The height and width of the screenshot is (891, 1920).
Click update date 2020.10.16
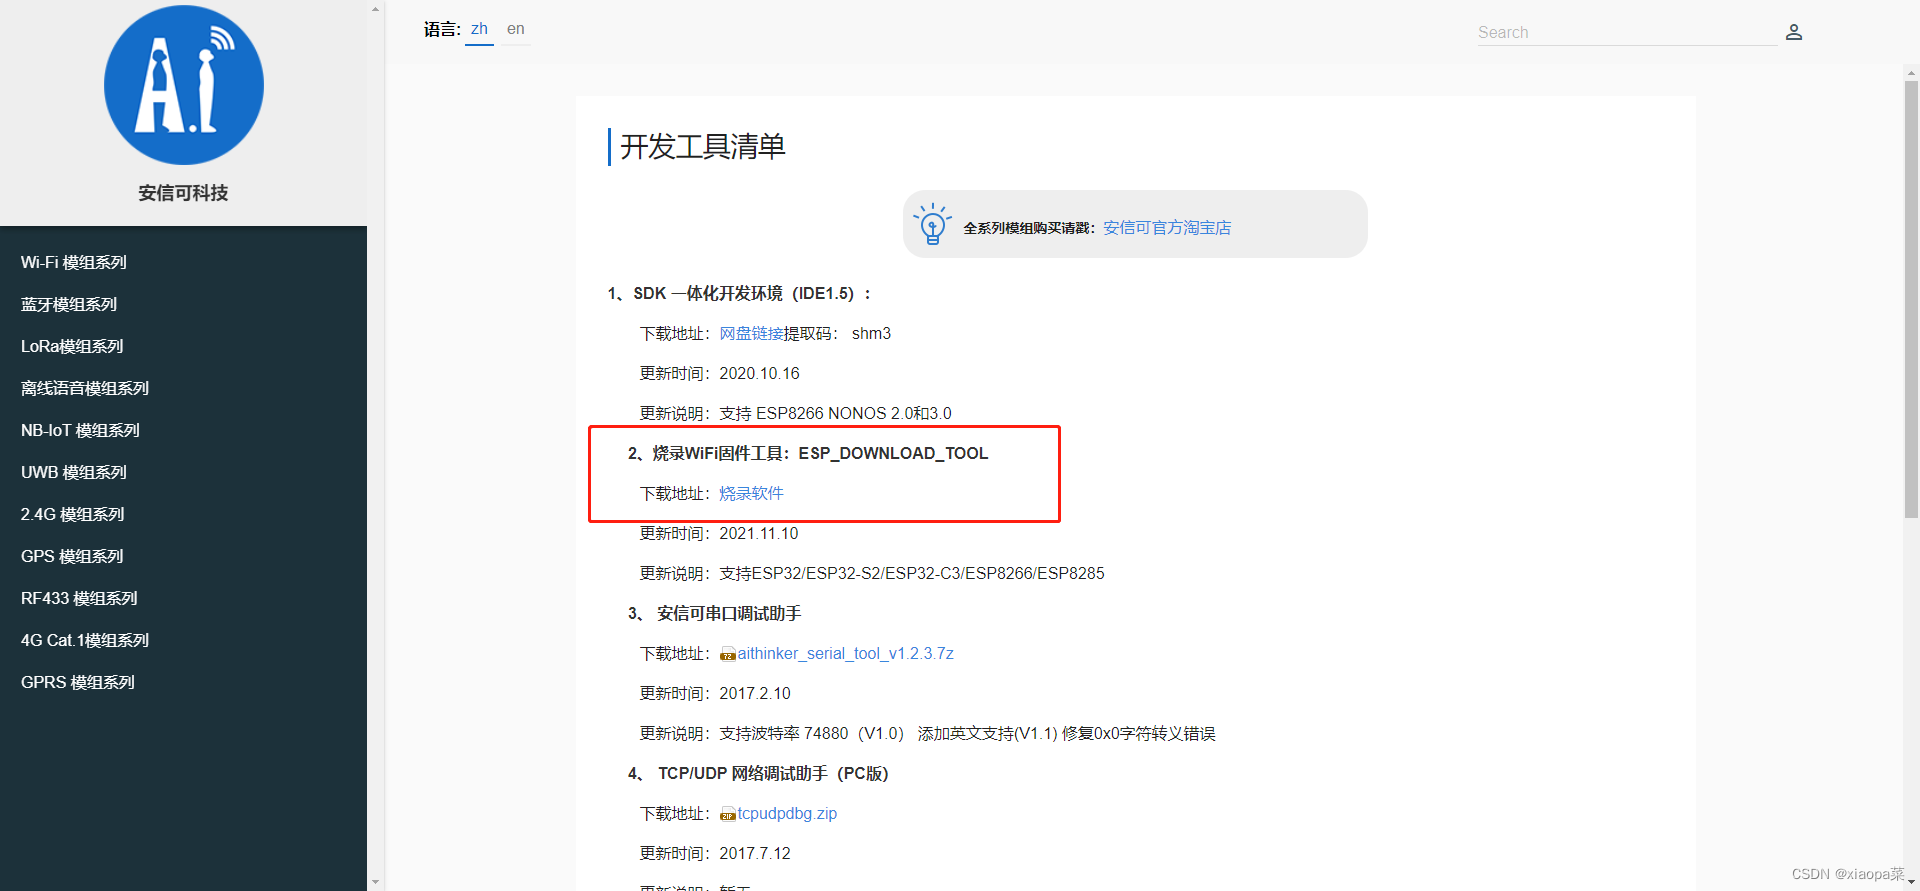point(759,373)
